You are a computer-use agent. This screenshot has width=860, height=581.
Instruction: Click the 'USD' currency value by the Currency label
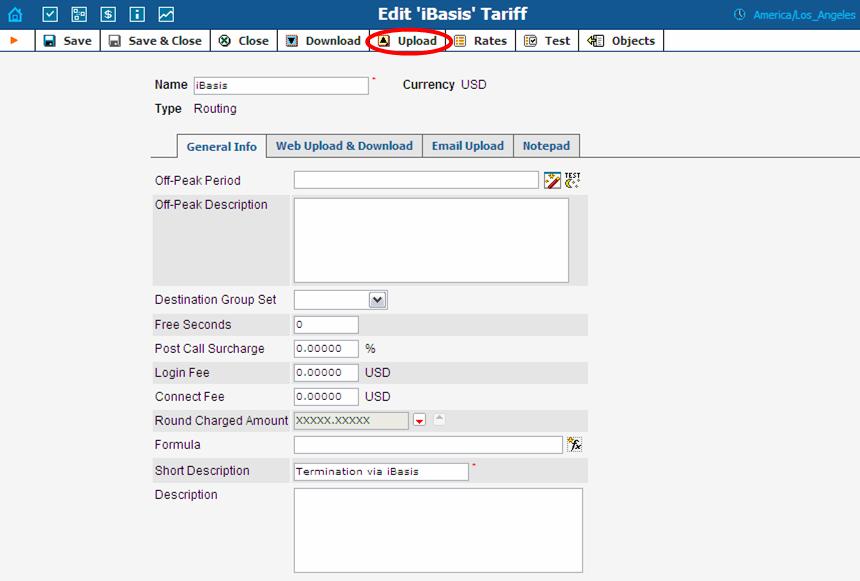473,84
